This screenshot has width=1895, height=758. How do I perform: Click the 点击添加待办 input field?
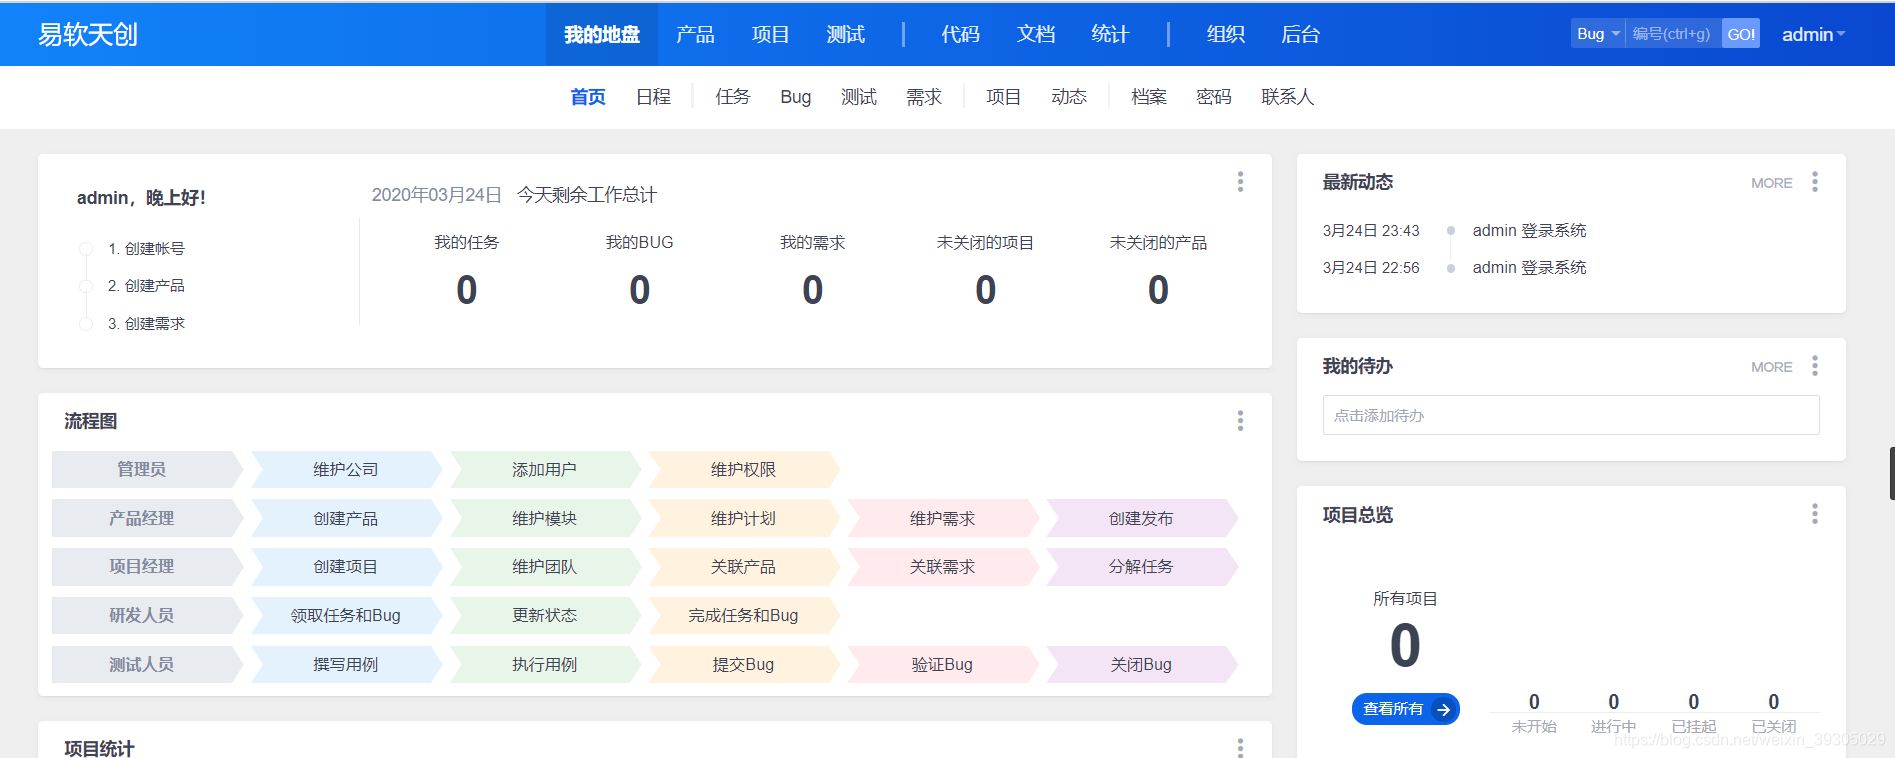coord(1571,415)
